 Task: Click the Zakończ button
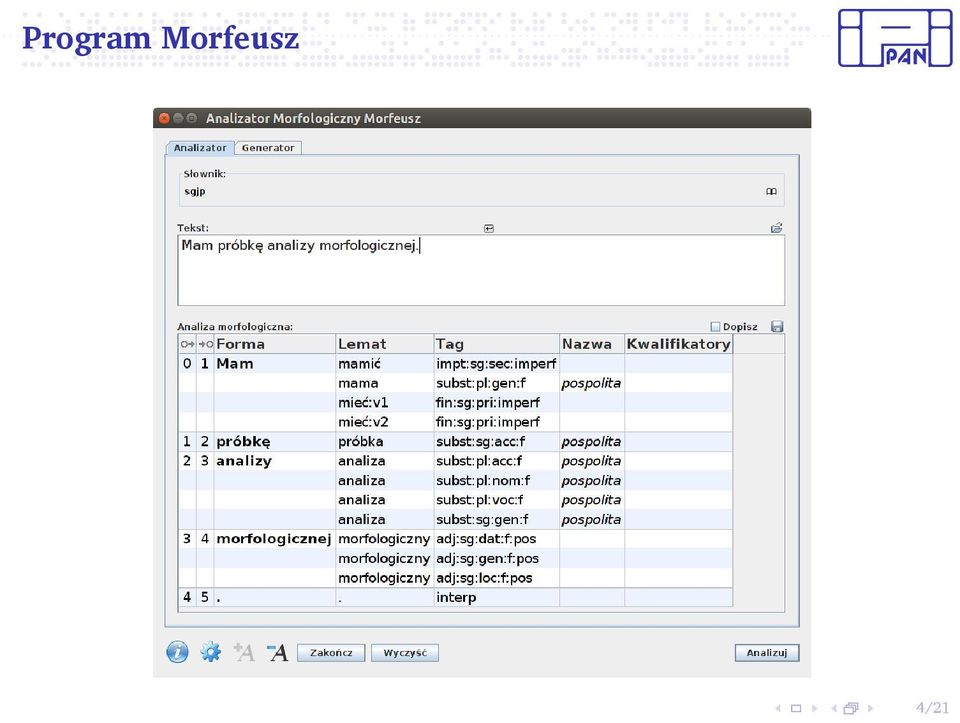[331, 653]
